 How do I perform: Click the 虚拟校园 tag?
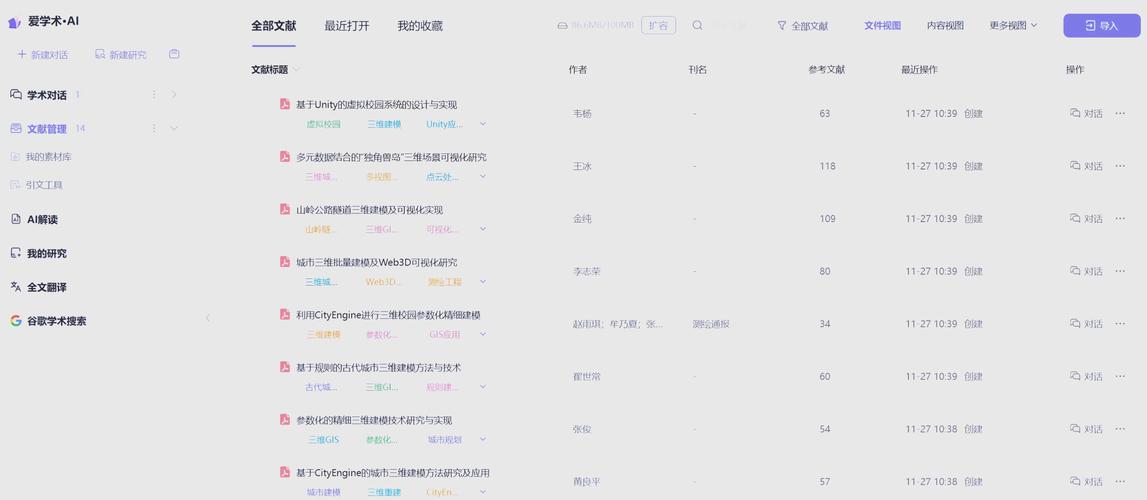[x=323, y=124]
